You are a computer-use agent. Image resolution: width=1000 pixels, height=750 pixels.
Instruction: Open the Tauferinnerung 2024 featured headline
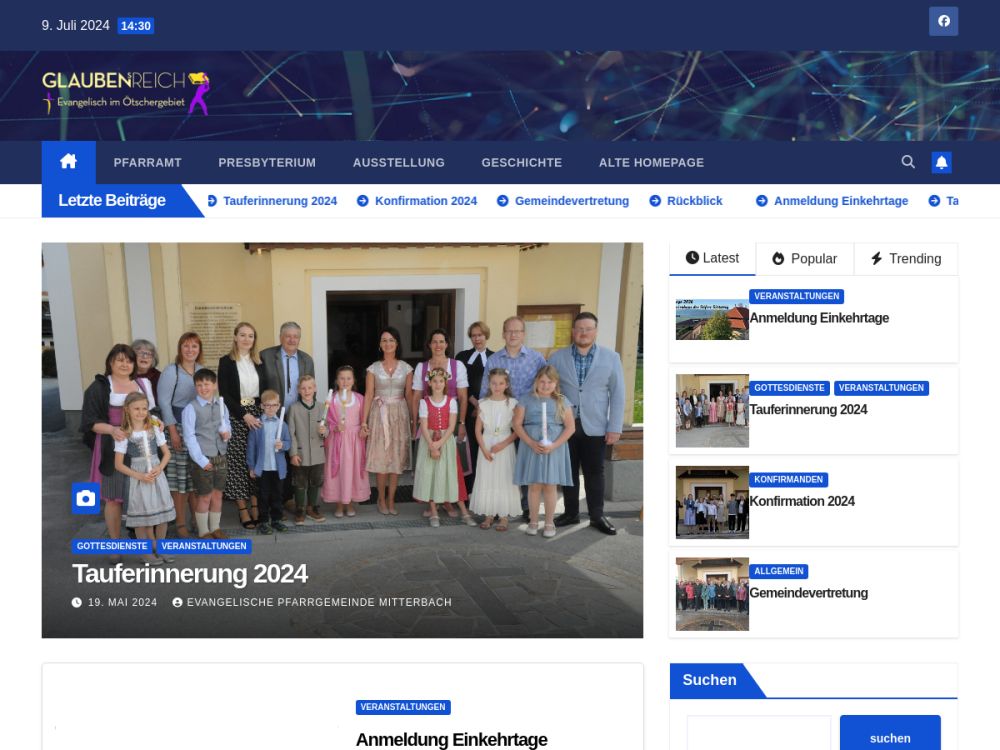[x=190, y=573]
